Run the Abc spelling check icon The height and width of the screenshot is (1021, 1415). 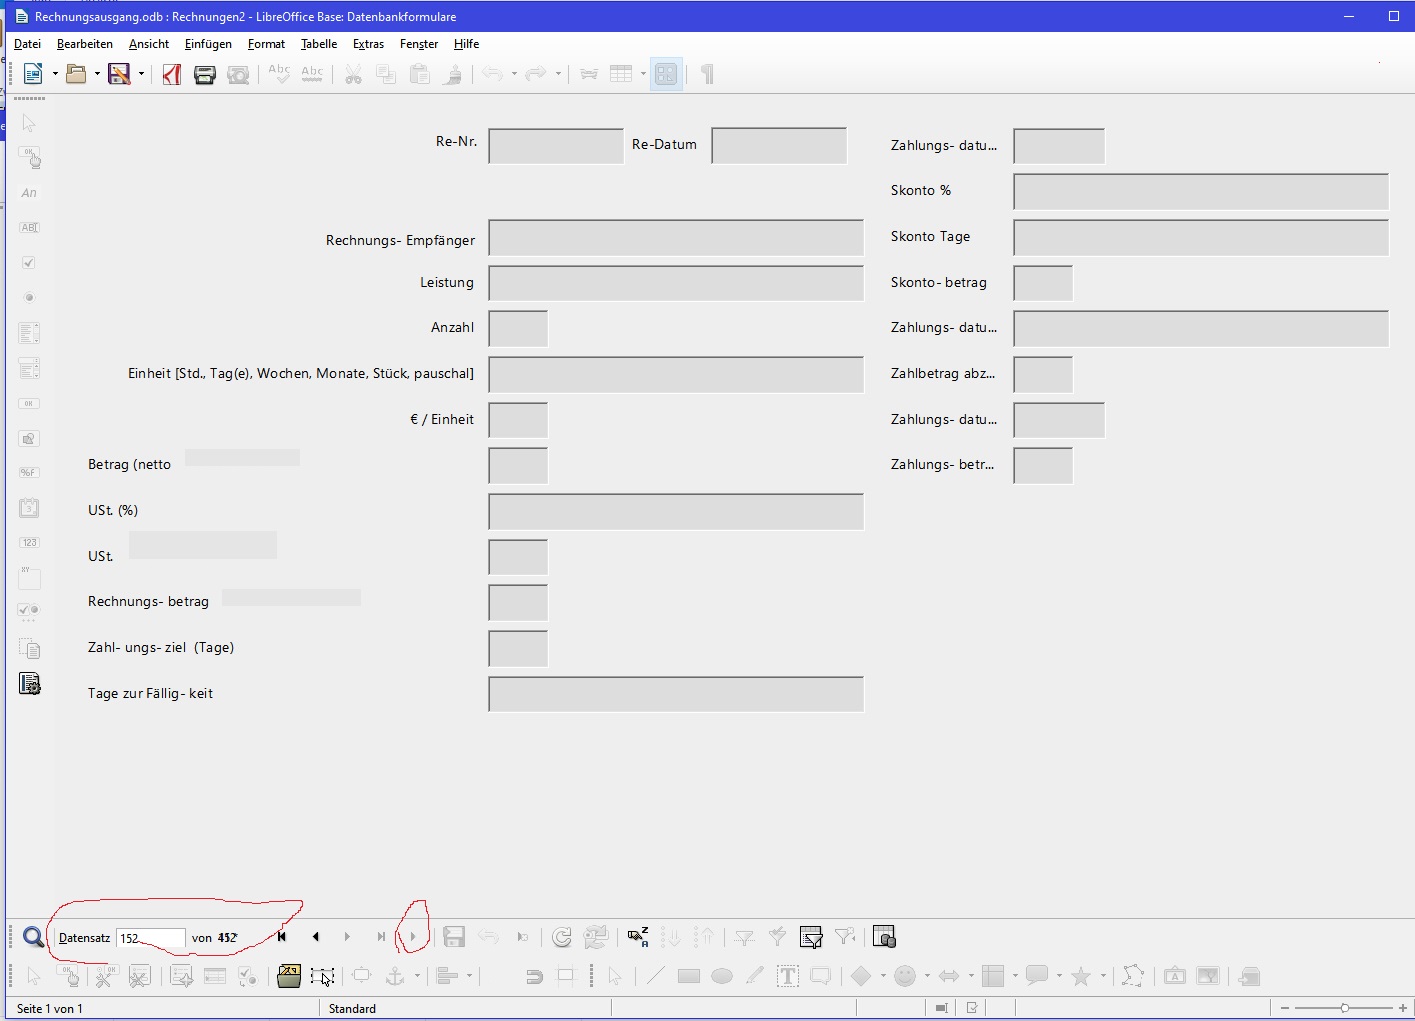[x=279, y=74]
